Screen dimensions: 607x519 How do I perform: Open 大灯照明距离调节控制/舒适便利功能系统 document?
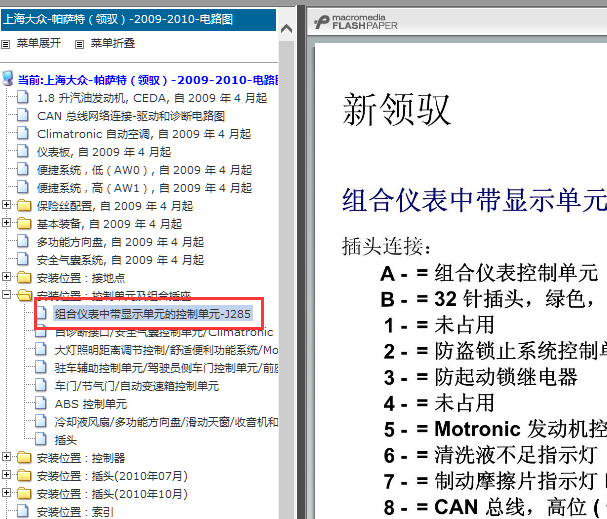click(x=166, y=350)
